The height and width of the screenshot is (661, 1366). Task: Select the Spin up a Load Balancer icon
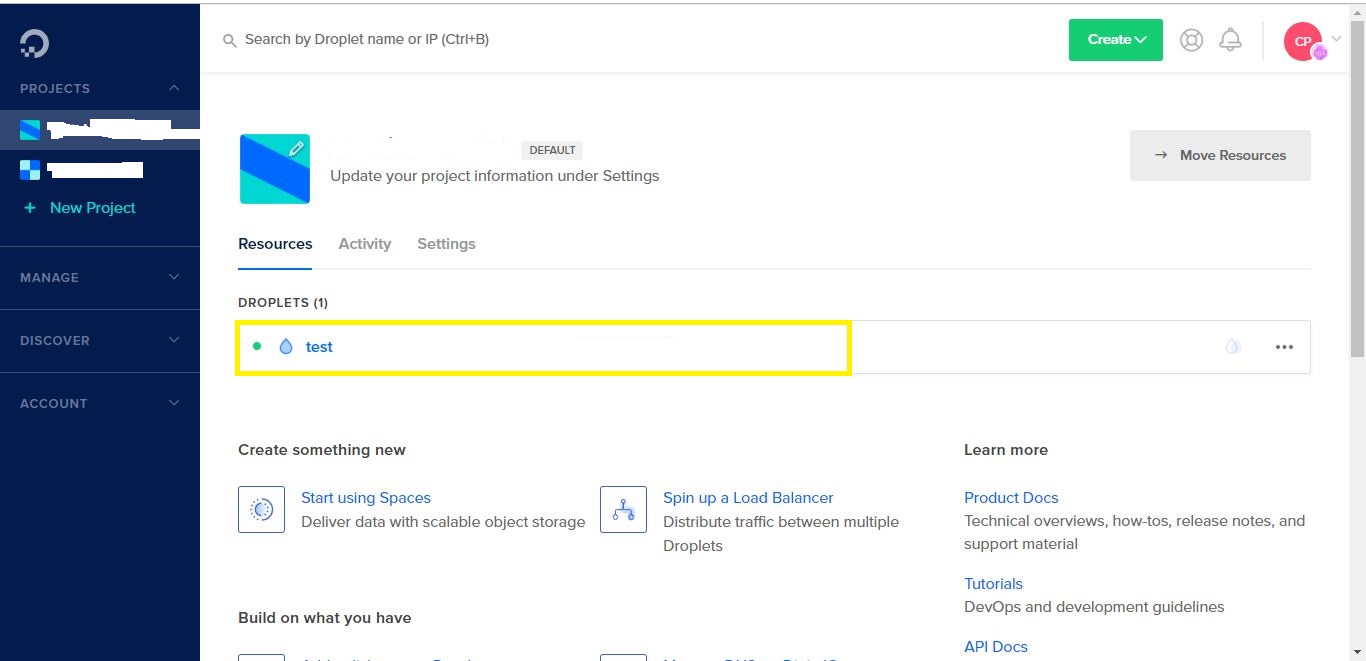click(623, 509)
